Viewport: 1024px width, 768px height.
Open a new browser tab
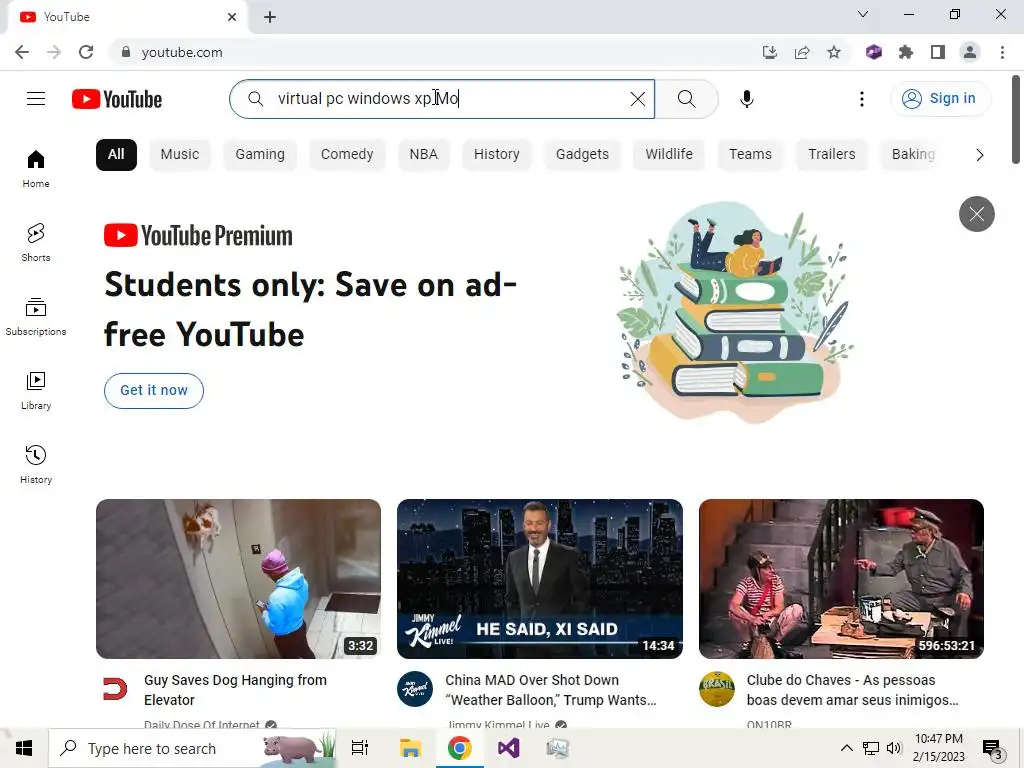click(270, 17)
